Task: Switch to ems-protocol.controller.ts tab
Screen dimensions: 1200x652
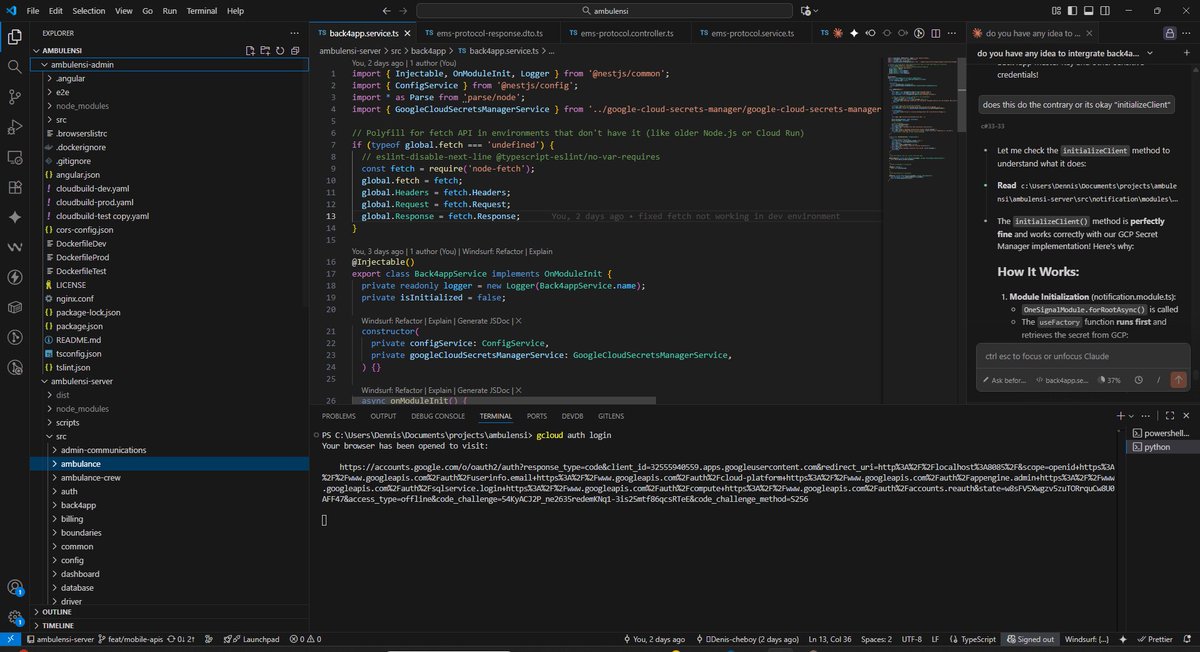Action: (x=626, y=32)
